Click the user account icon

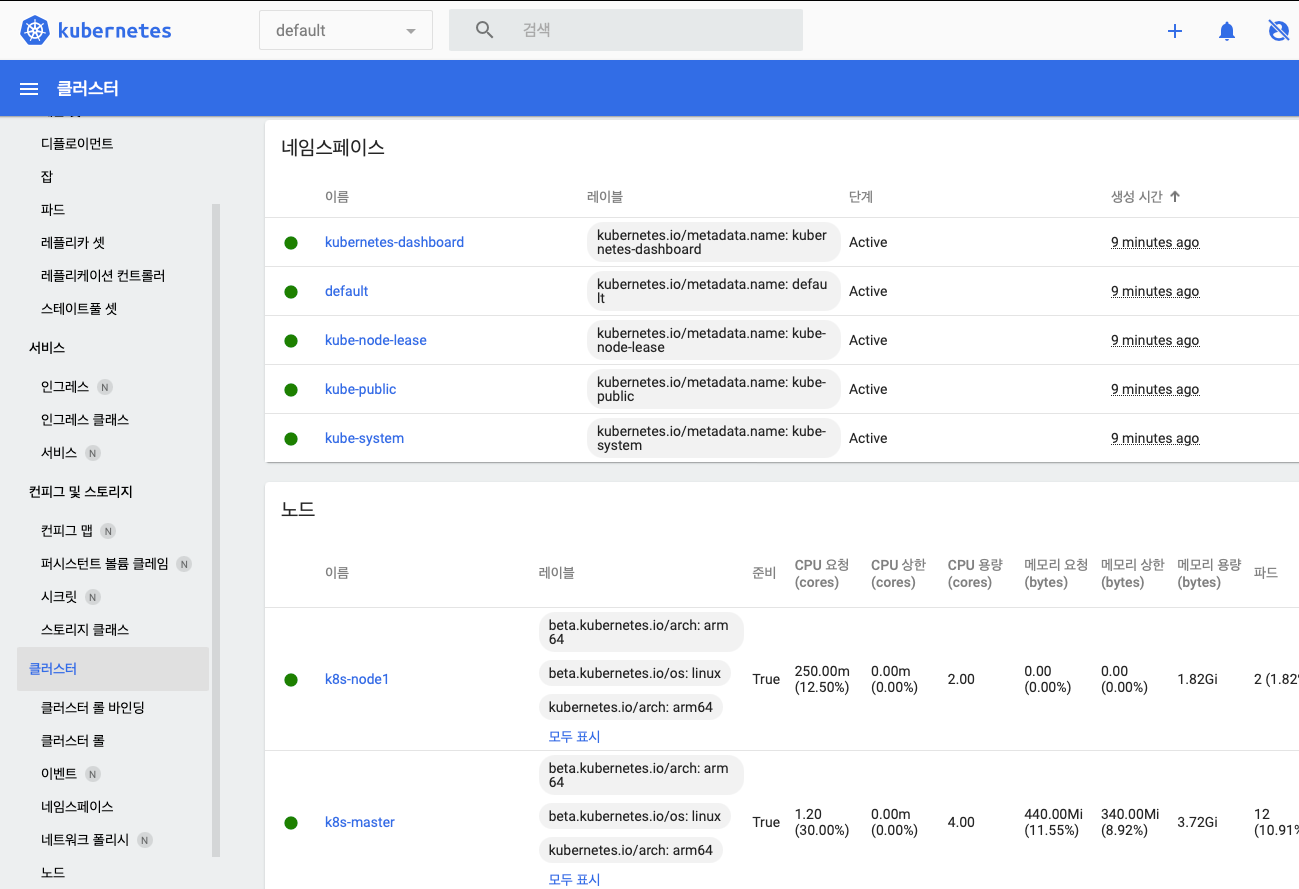click(1278, 30)
